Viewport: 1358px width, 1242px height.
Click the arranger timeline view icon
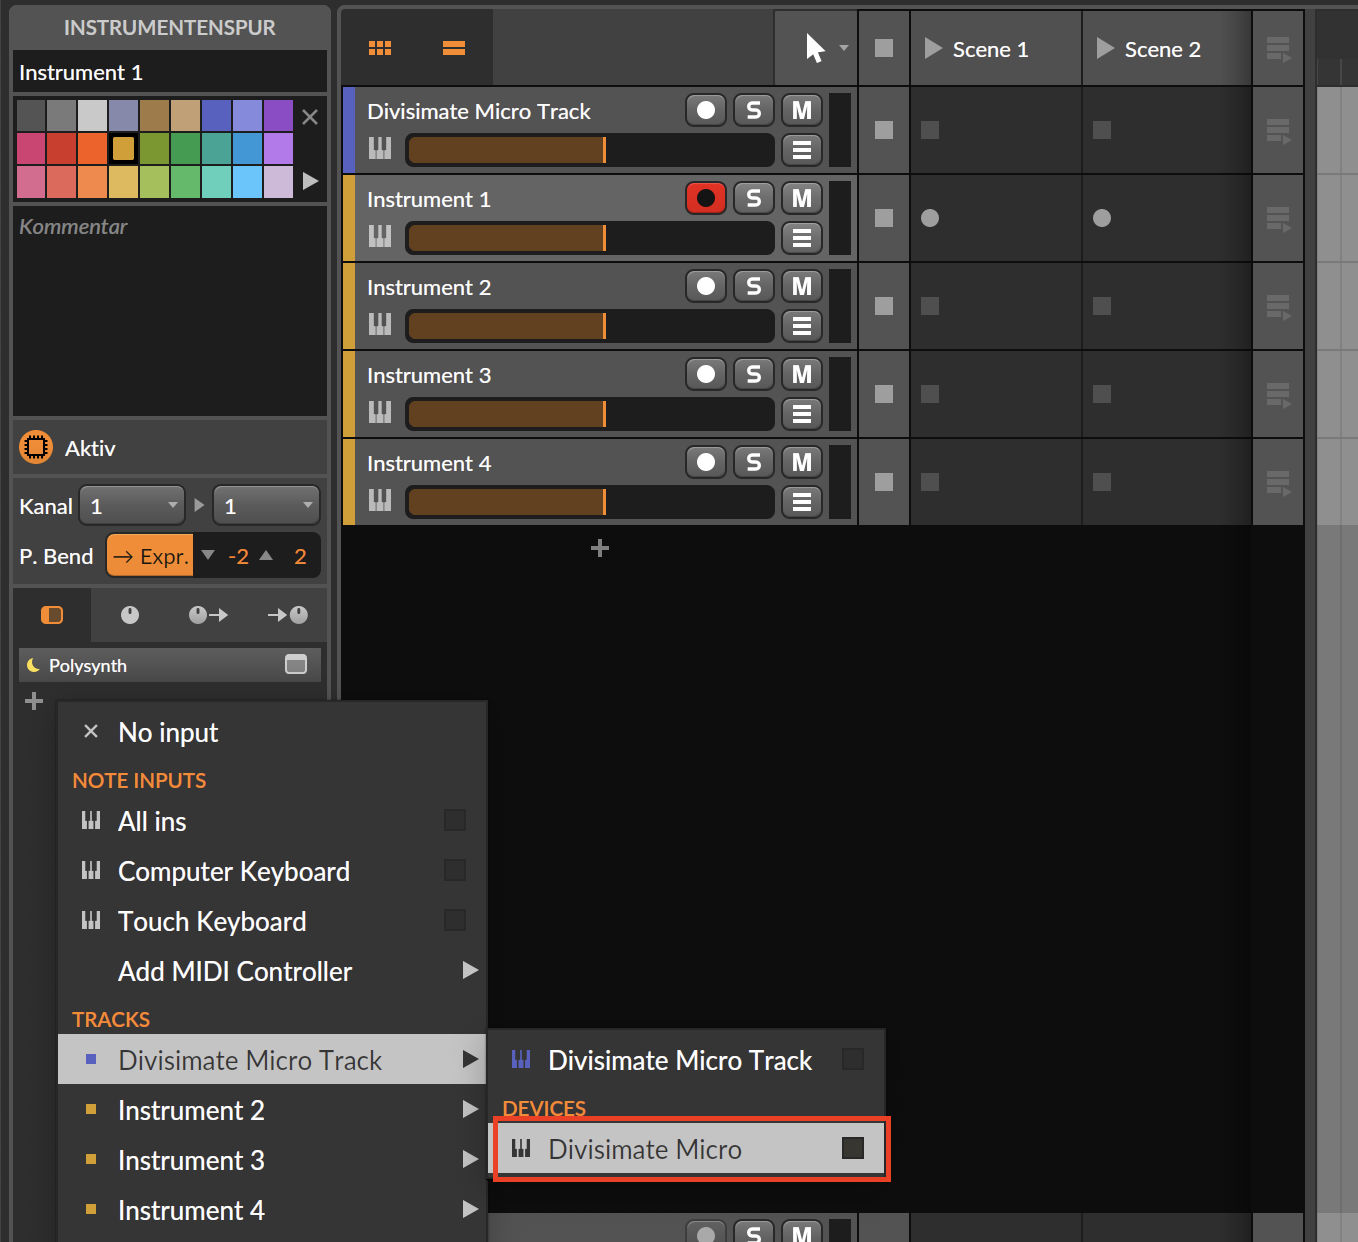[x=453, y=48]
